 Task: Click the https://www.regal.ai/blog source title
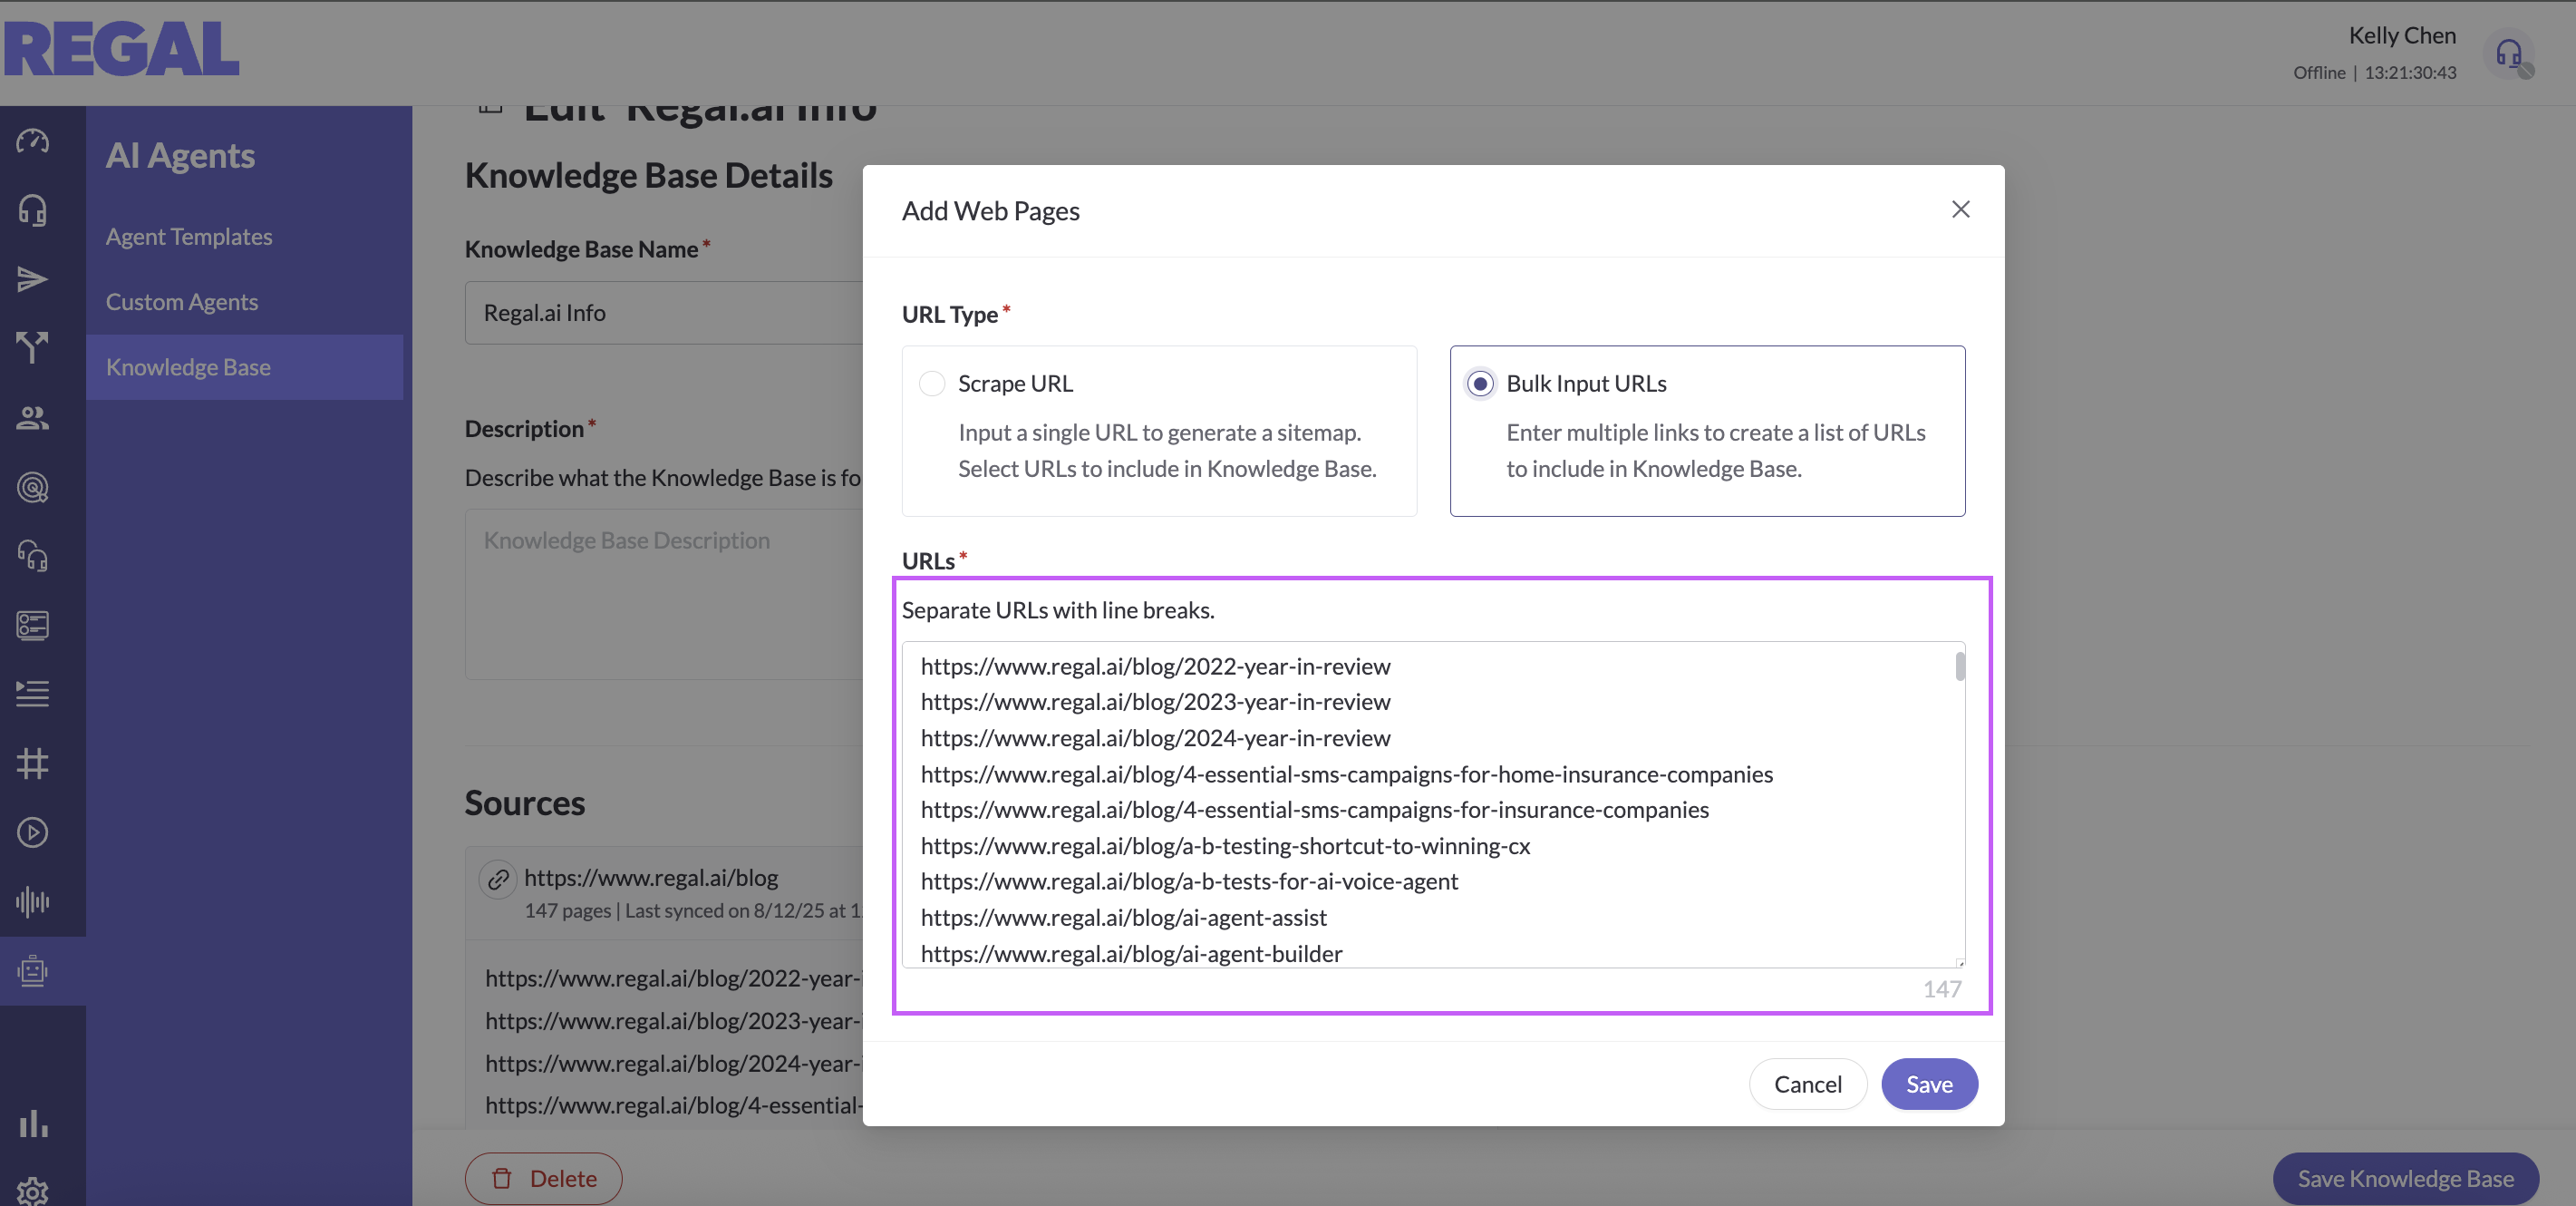click(x=651, y=878)
